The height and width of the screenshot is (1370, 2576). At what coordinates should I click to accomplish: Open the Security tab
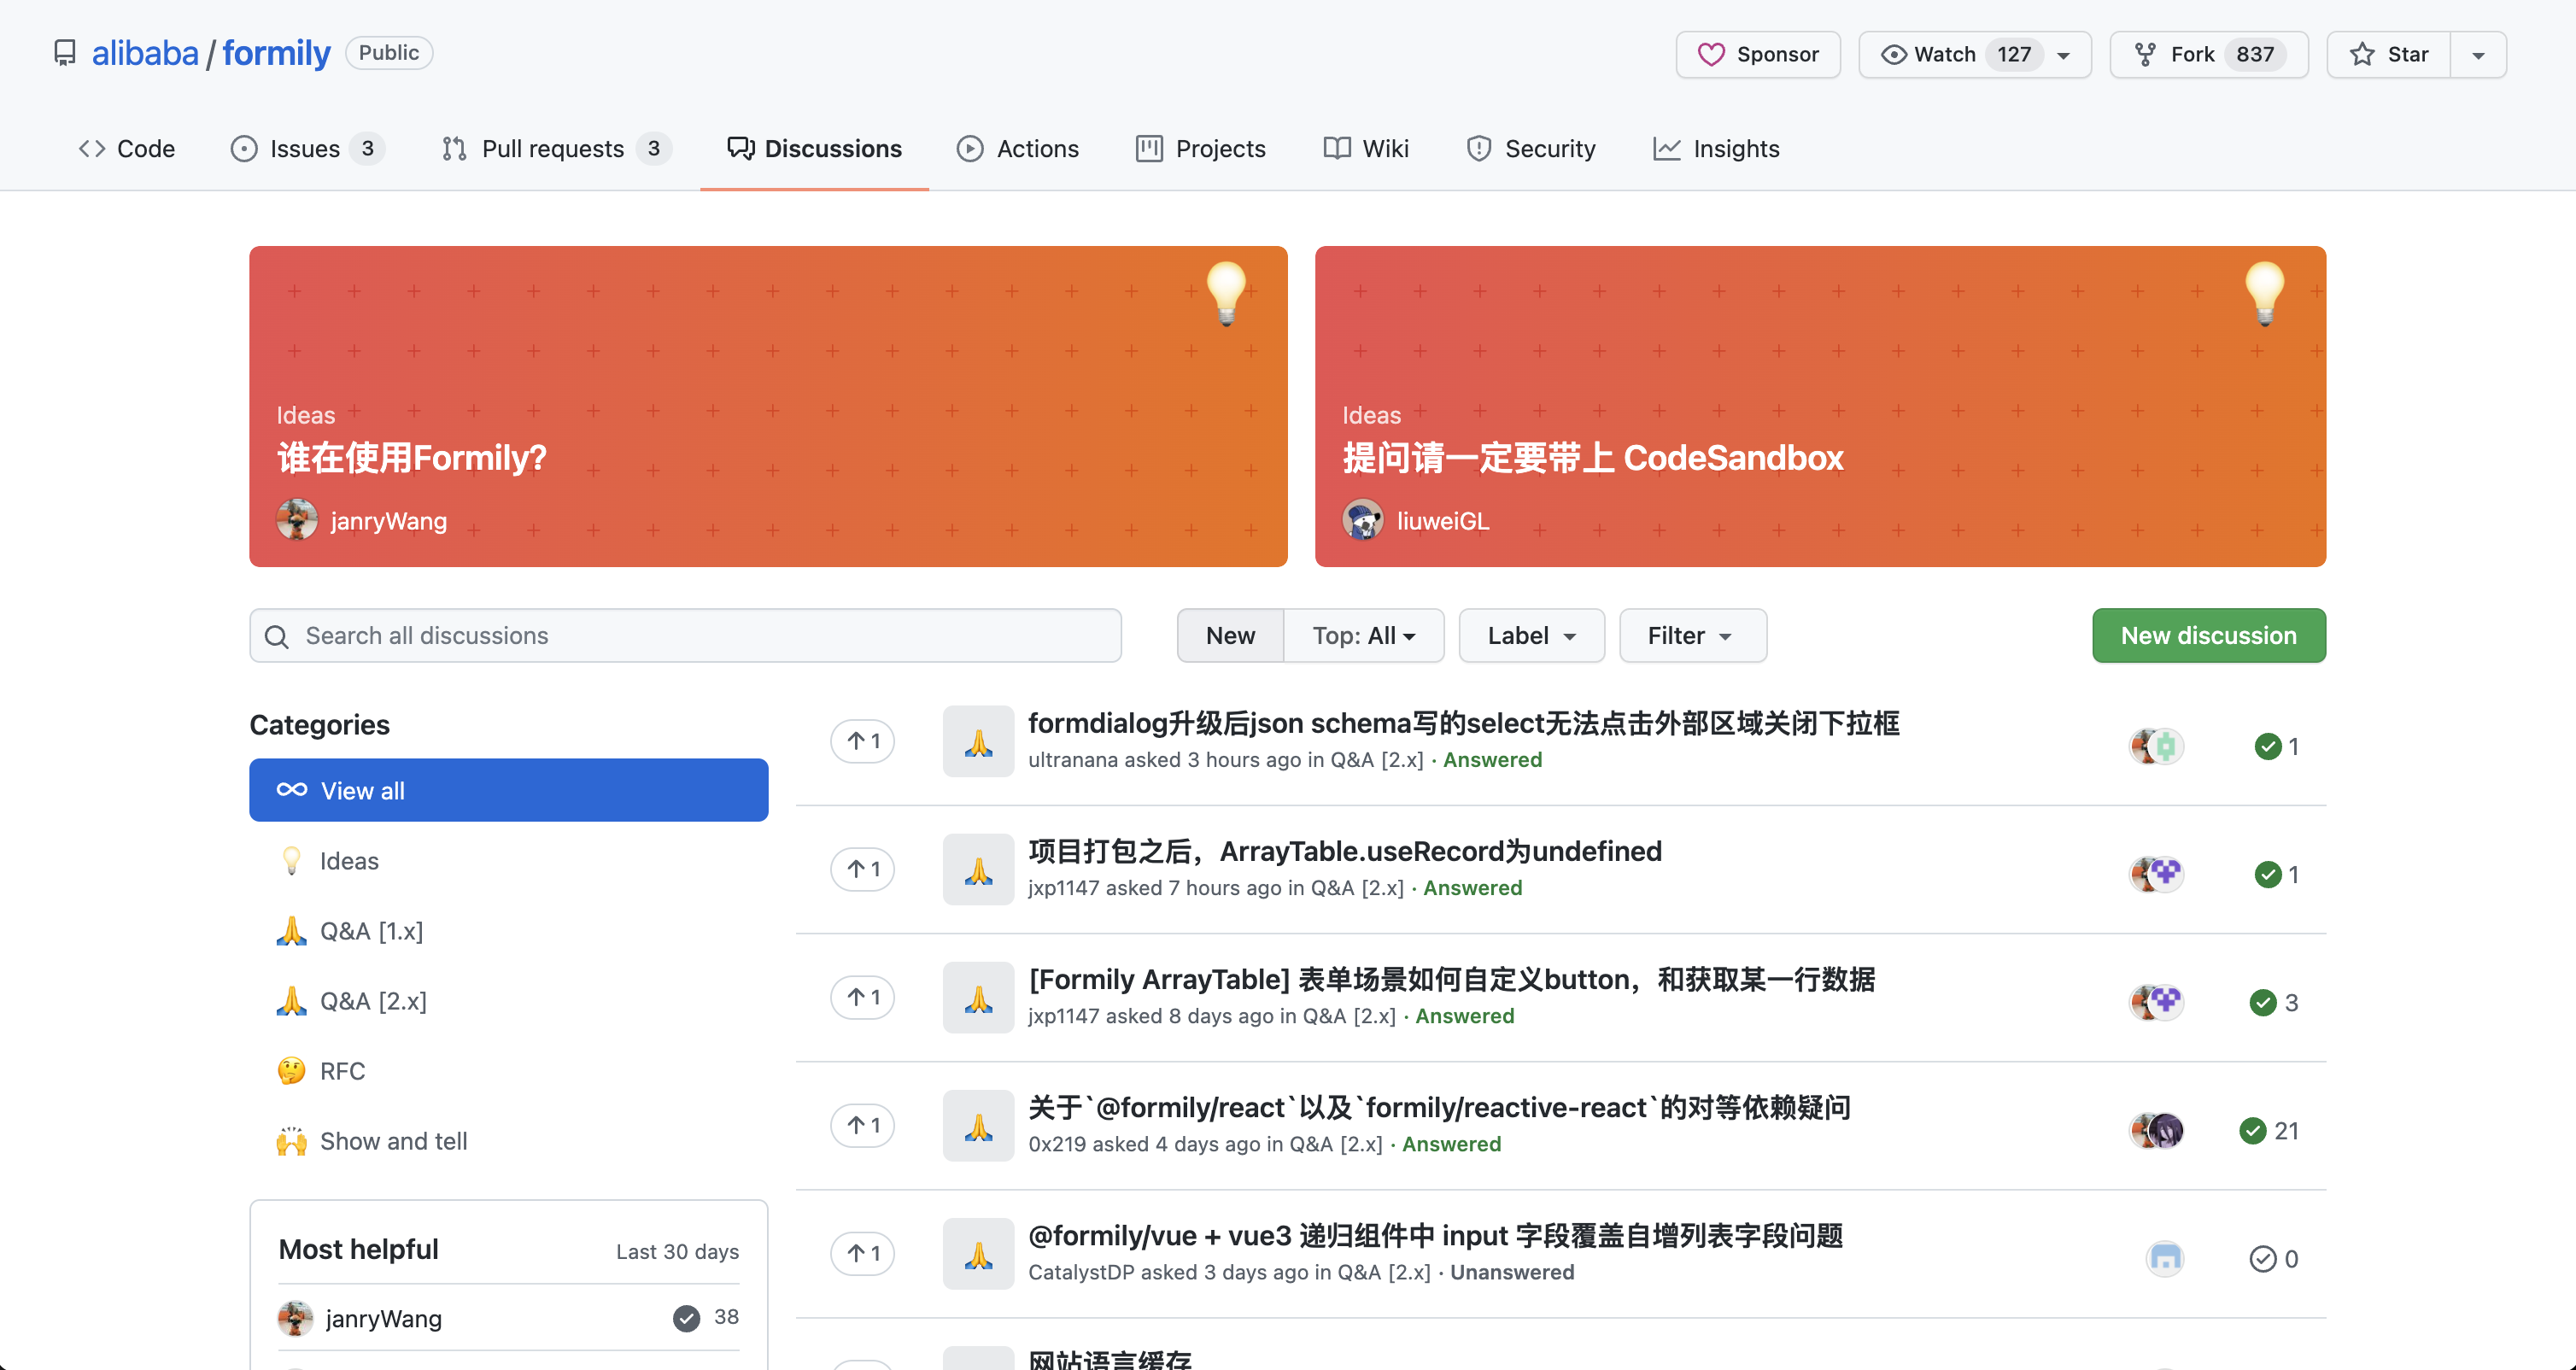(1531, 148)
